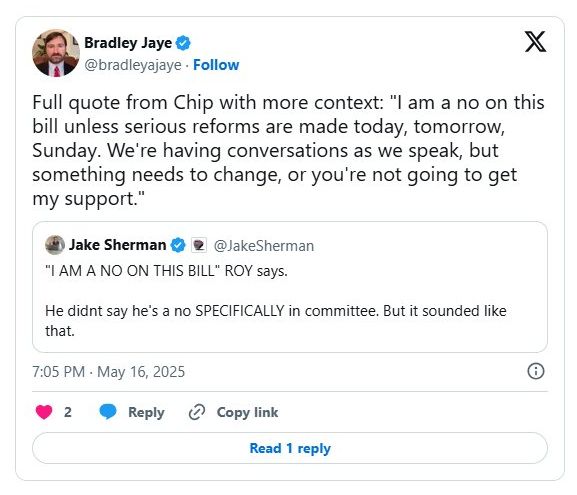Follow the @bradleyajaye account
Screen dimensions: 577x495
(x=216, y=65)
